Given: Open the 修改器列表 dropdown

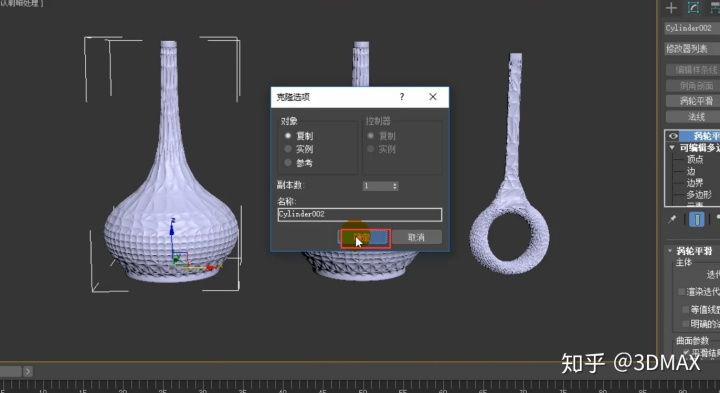Looking at the screenshot, I should point(692,48).
